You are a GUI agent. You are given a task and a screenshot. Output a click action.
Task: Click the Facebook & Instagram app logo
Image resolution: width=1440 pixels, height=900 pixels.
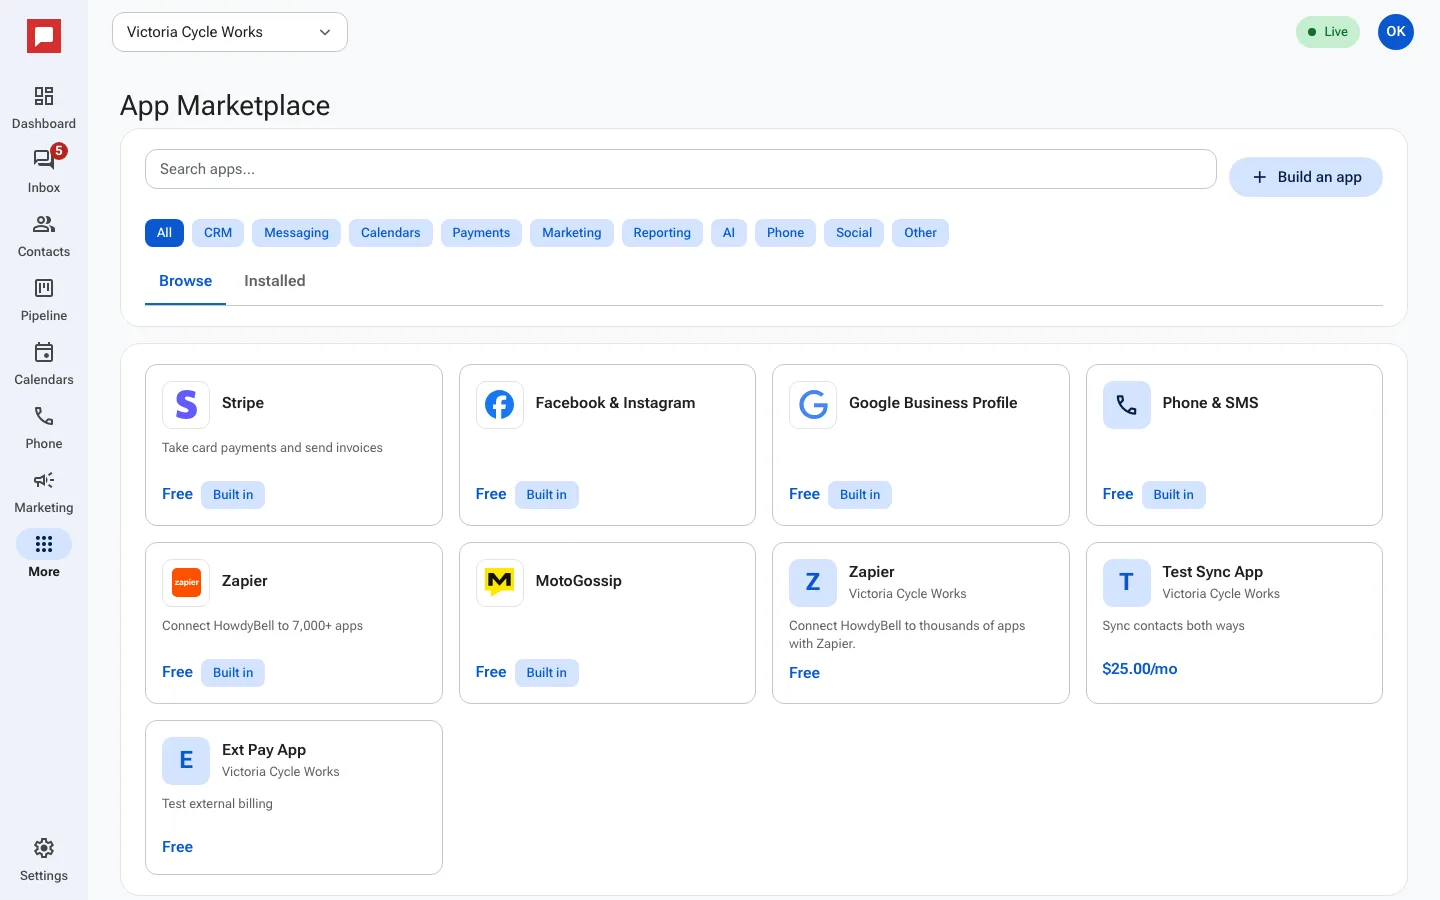click(x=500, y=405)
